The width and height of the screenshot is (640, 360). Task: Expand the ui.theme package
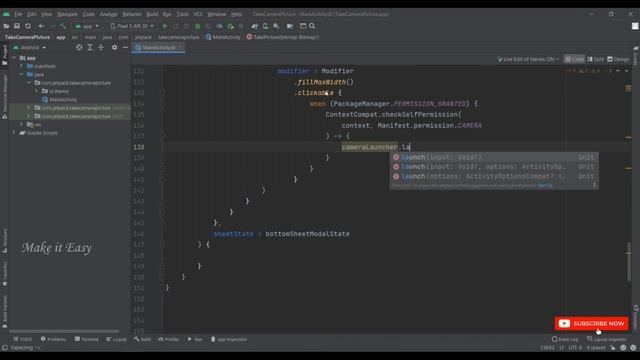[x=37, y=91]
